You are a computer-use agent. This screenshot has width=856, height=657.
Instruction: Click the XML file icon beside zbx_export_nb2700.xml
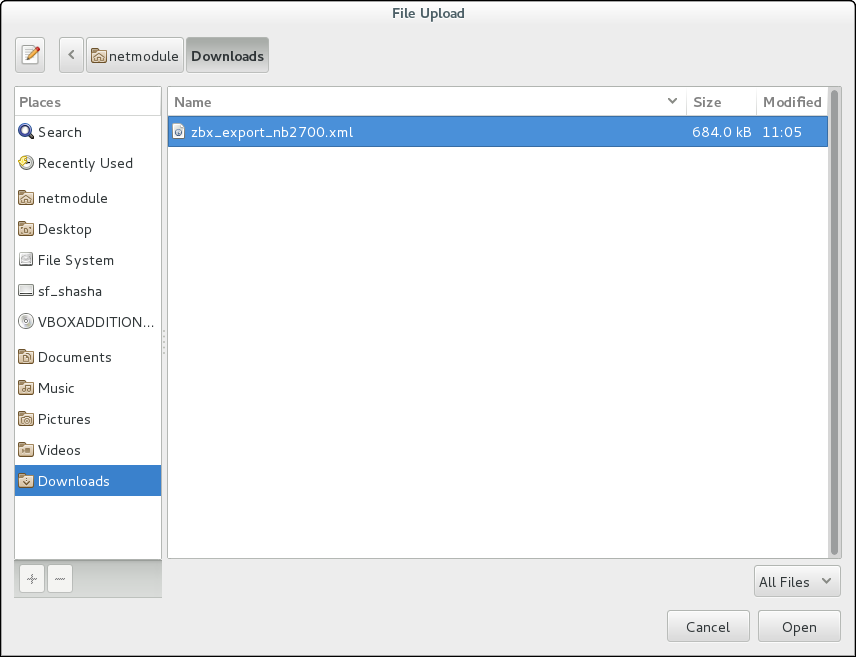pos(179,132)
